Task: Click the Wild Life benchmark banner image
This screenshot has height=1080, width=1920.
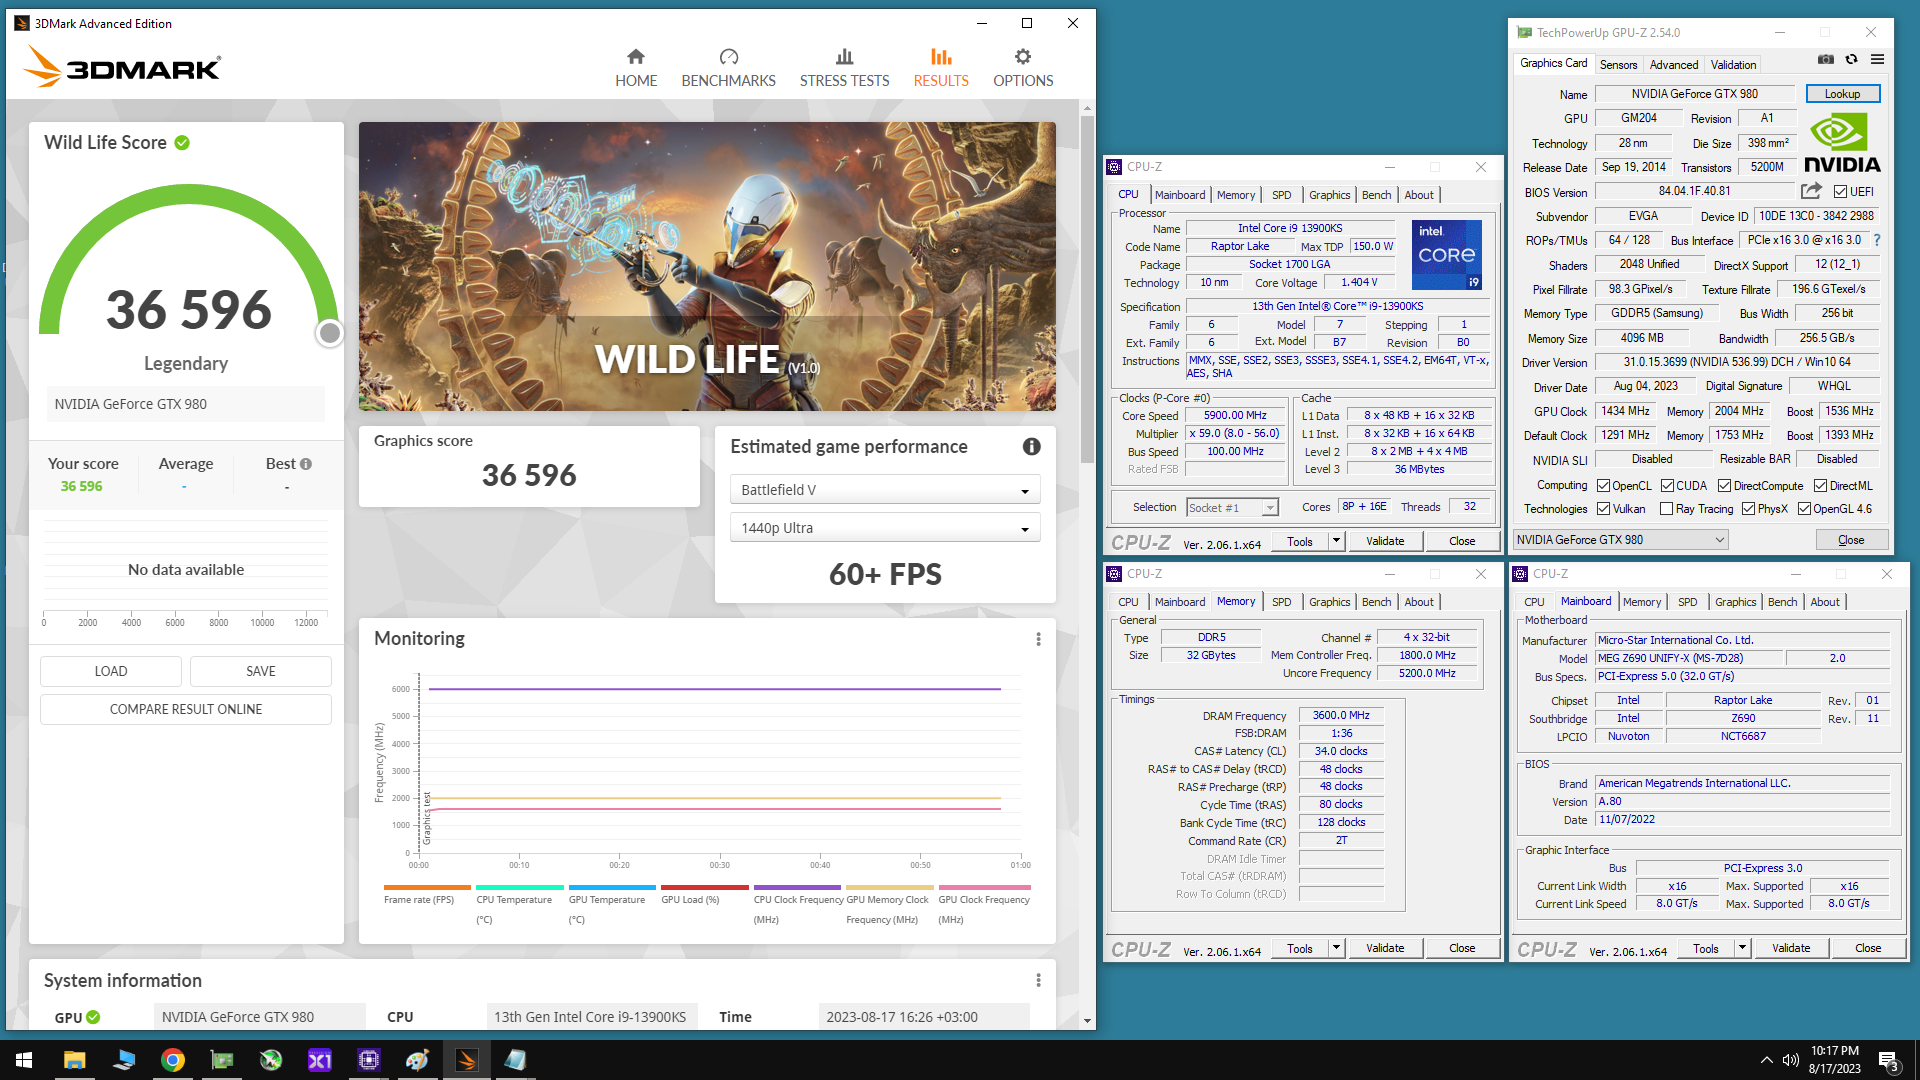Action: click(707, 266)
